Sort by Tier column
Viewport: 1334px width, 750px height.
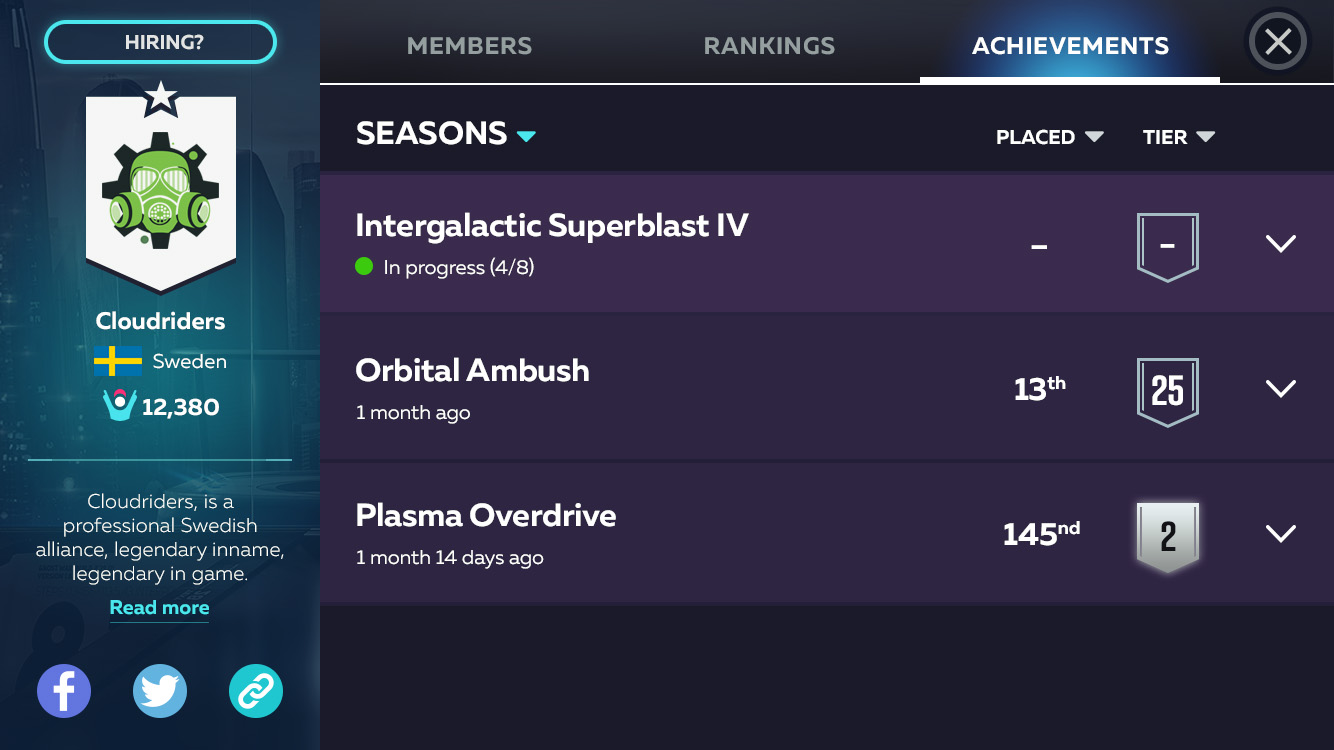(x=1178, y=137)
